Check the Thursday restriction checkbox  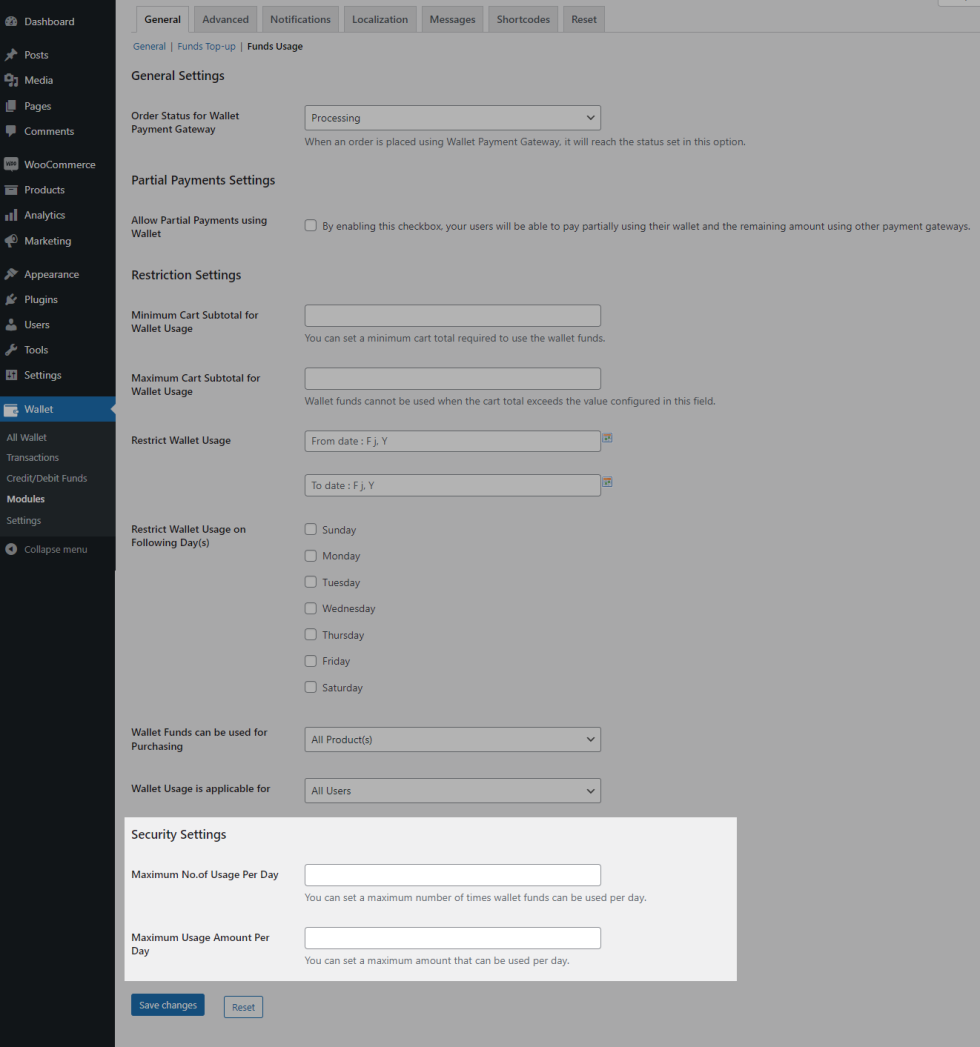tap(310, 634)
